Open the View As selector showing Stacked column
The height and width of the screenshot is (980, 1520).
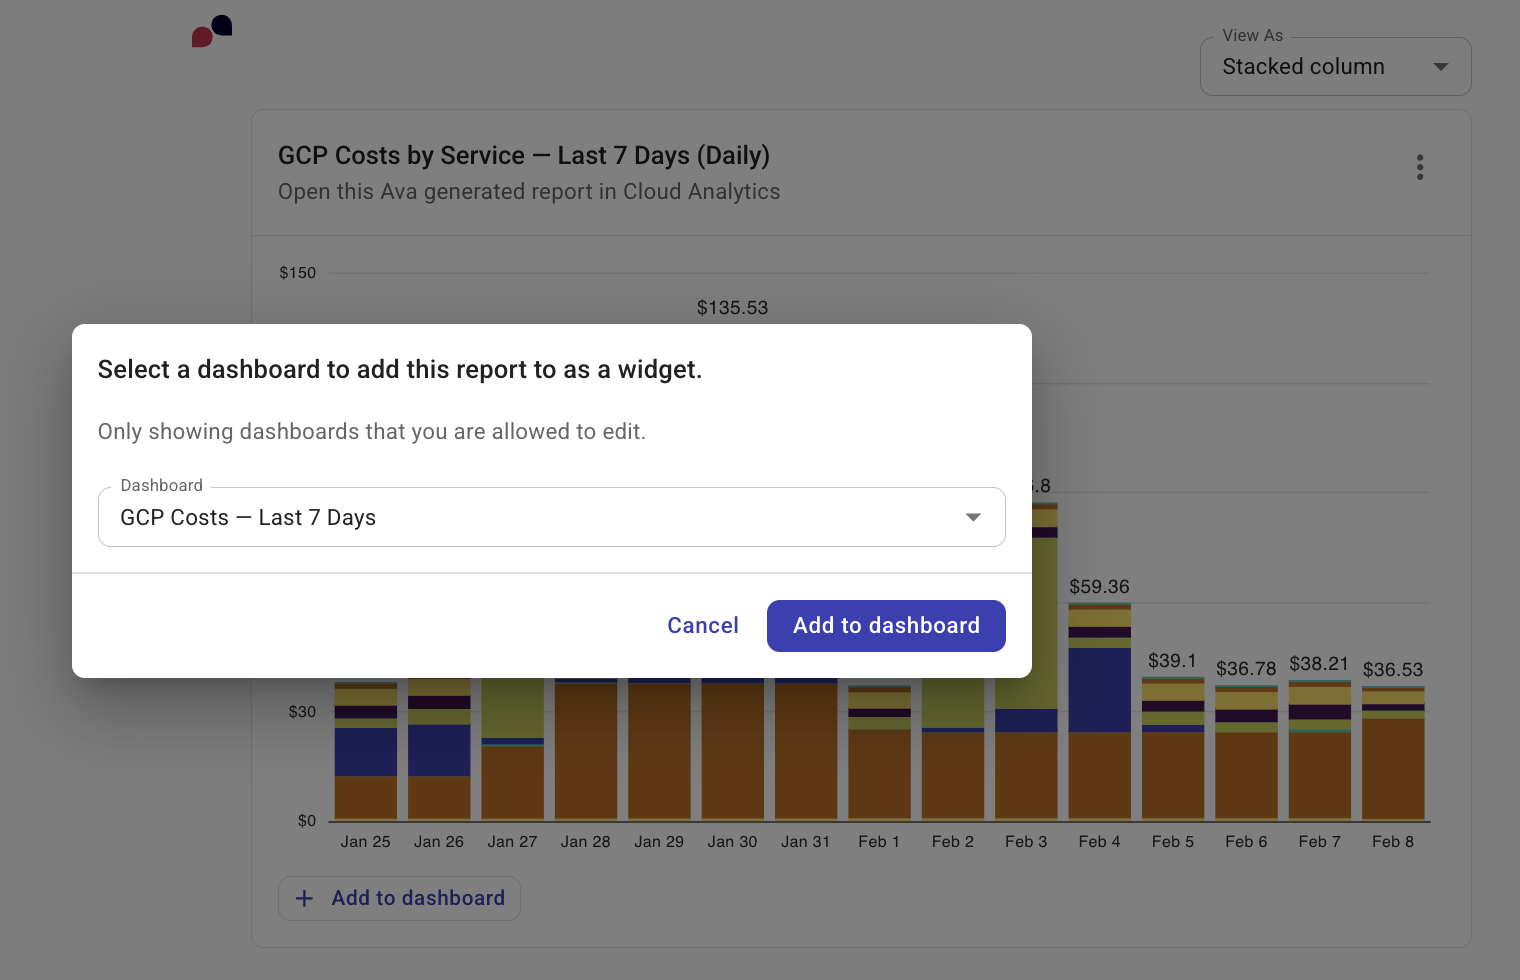(1335, 66)
